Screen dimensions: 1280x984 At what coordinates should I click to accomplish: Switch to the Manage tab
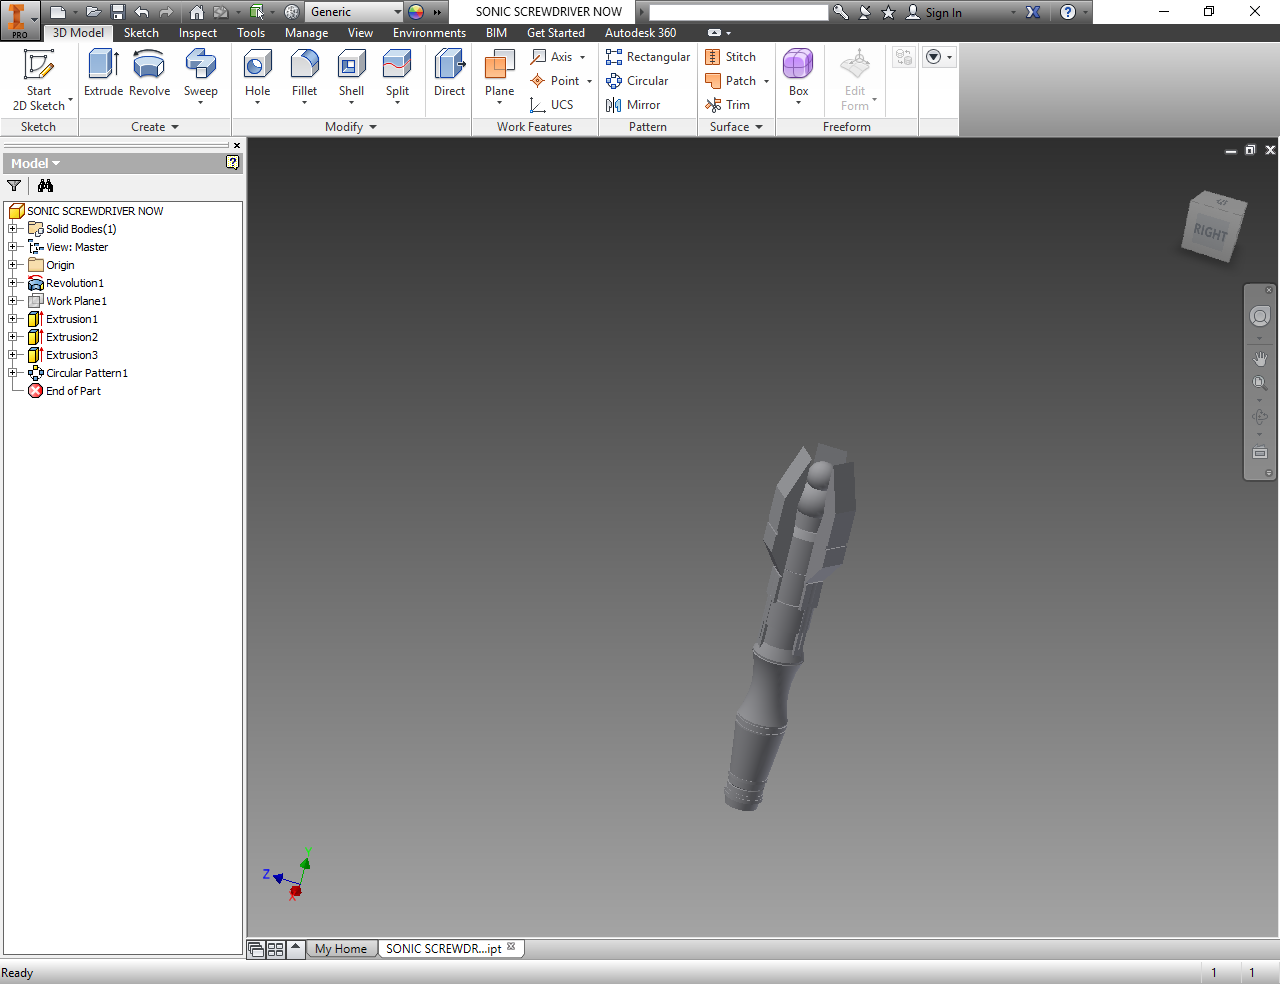306,33
